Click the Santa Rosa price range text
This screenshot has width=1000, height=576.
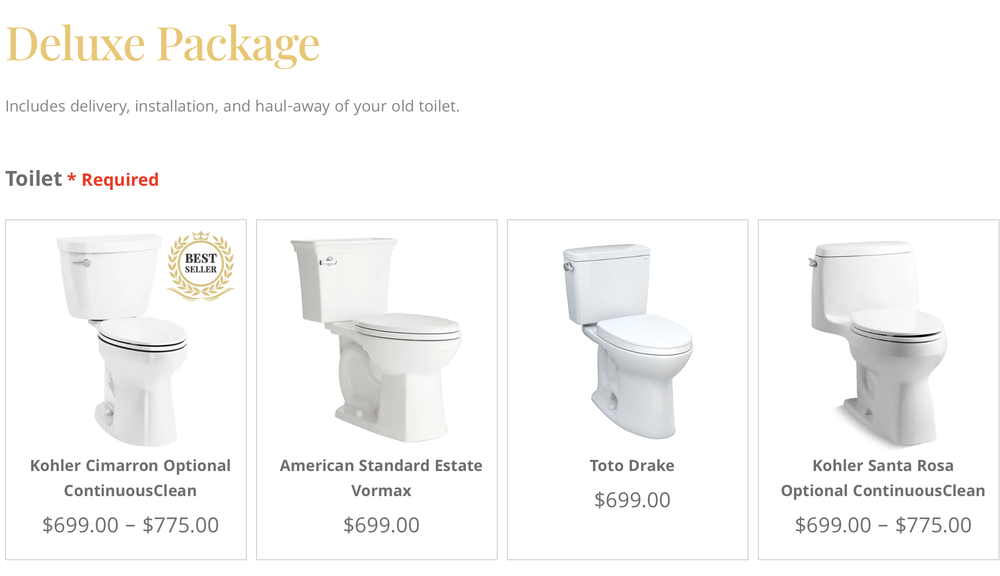coord(884,523)
